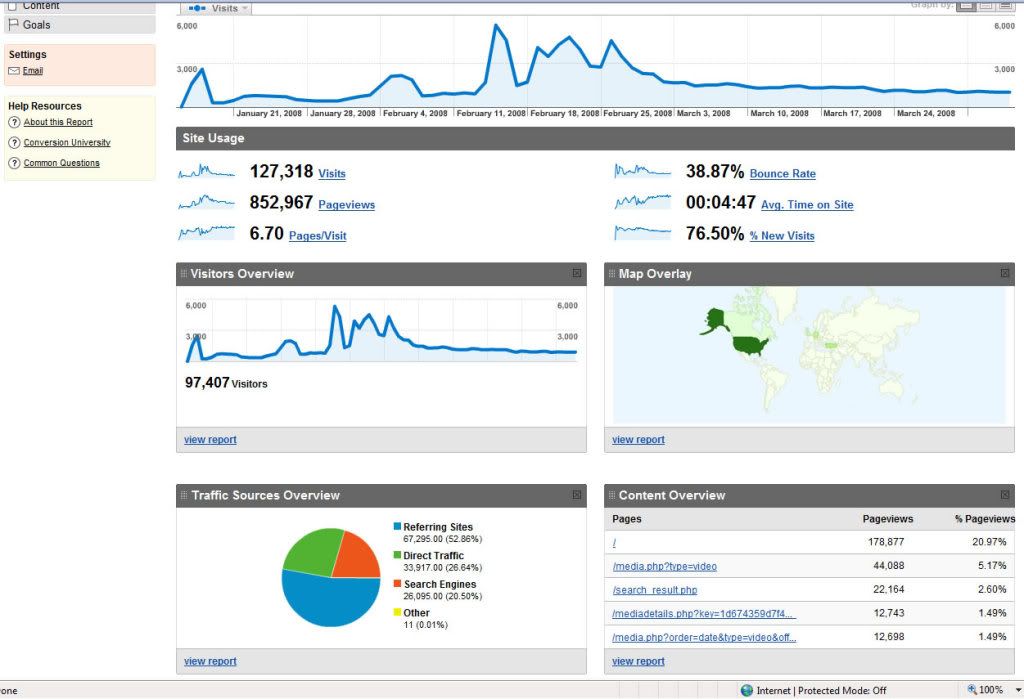Open the /search_result.php page link
The height and width of the screenshot is (699, 1024).
pyautogui.click(x=654, y=590)
